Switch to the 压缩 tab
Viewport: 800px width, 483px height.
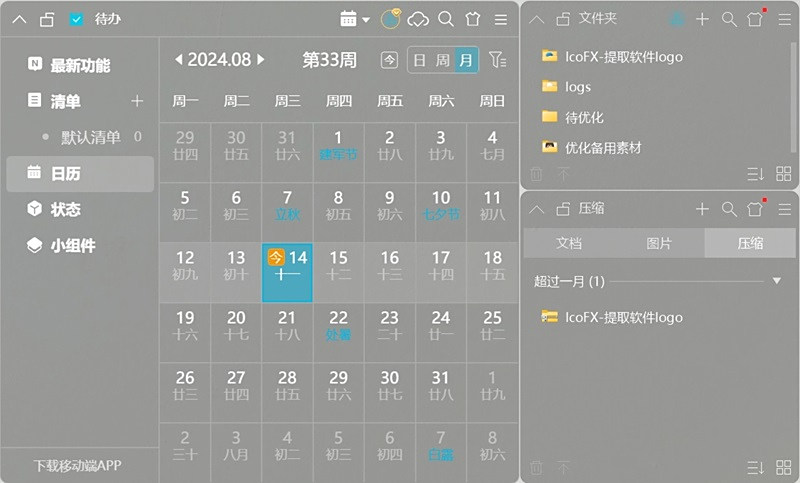pyautogui.click(x=750, y=243)
